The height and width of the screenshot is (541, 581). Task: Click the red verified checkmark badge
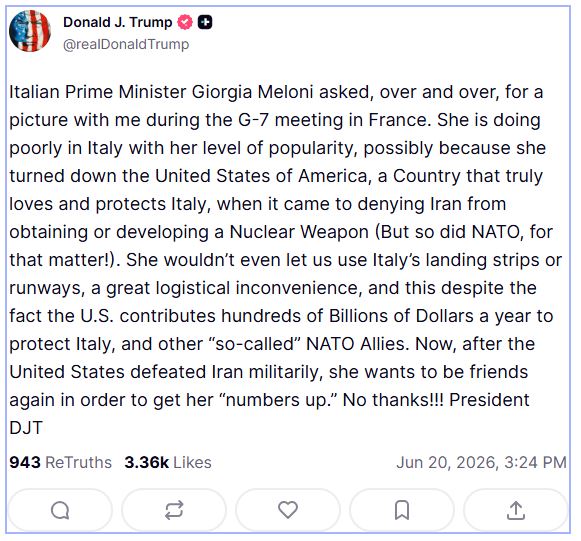(x=185, y=22)
